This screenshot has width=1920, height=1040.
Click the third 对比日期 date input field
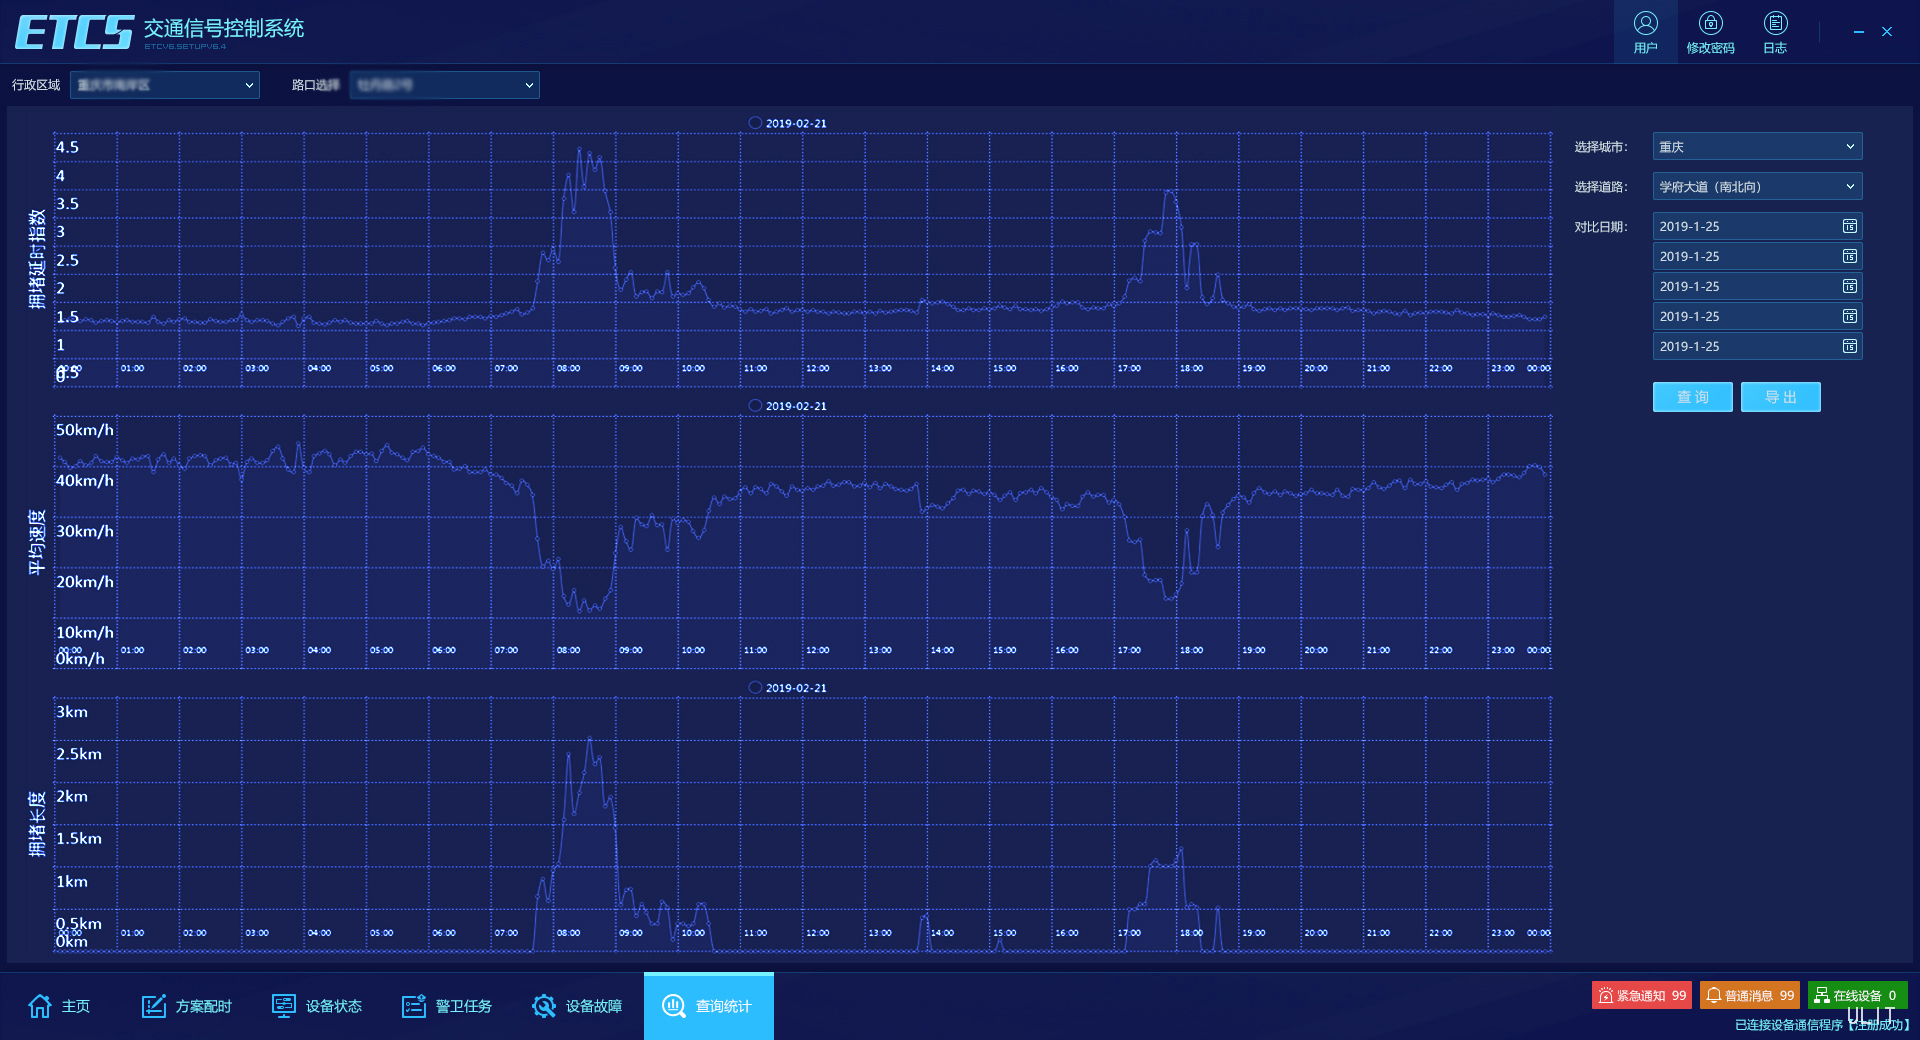(1745, 287)
